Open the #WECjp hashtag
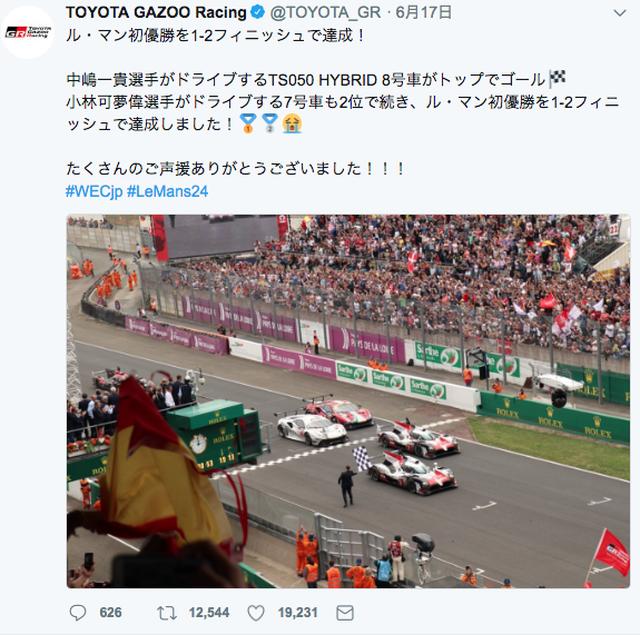Viewport: 640px width, 635px height. pos(94,191)
